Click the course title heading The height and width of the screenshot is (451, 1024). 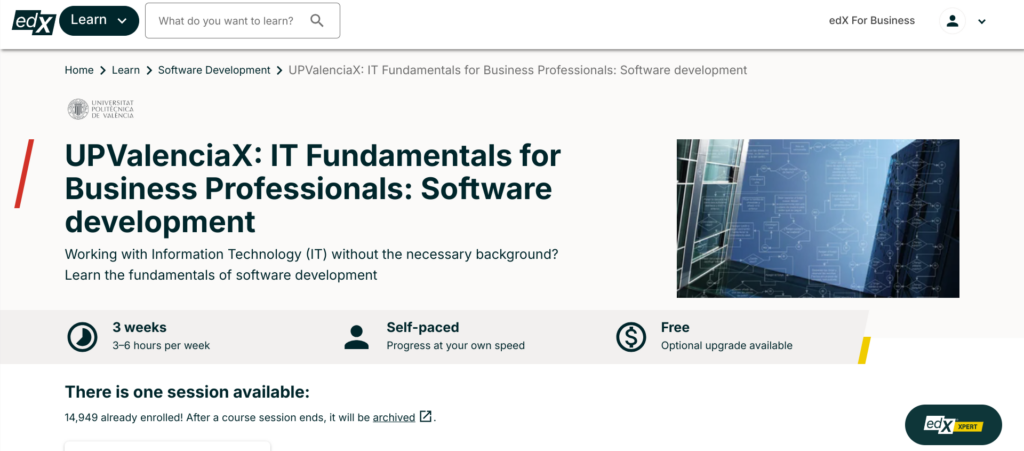pos(312,189)
